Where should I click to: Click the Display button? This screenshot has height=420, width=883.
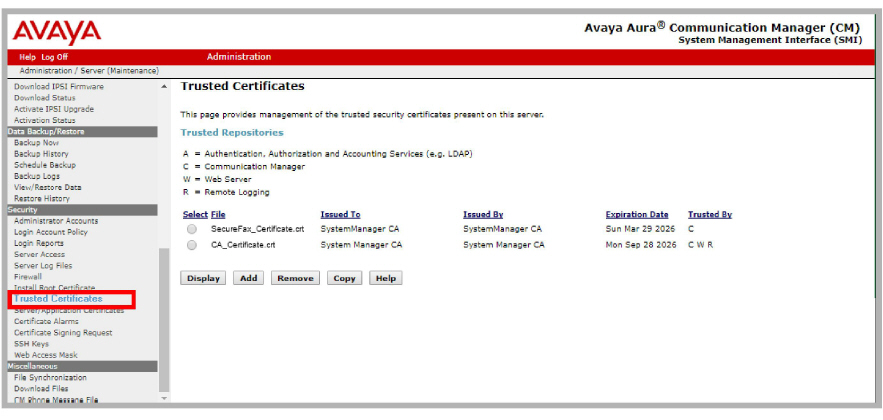203,278
